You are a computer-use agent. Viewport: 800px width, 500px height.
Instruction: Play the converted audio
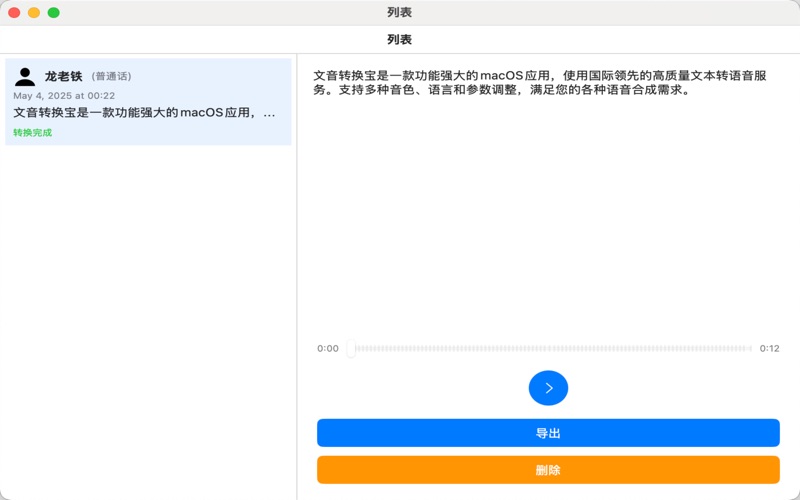pyautogui.click(x=548, y=388)
